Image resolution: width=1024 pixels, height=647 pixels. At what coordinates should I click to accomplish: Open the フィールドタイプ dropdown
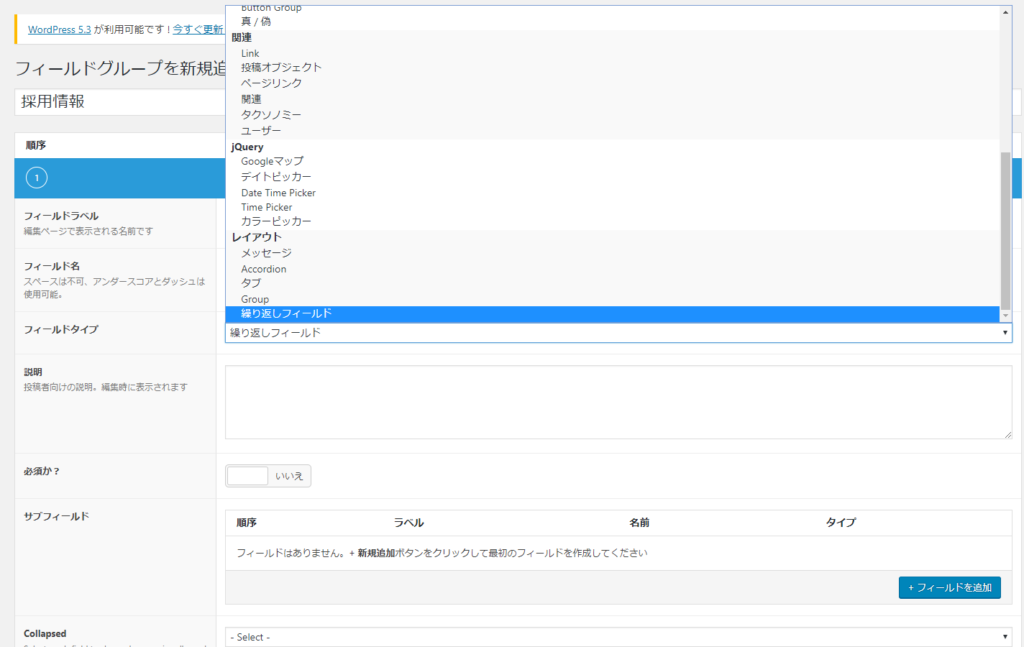pos(618,333)
